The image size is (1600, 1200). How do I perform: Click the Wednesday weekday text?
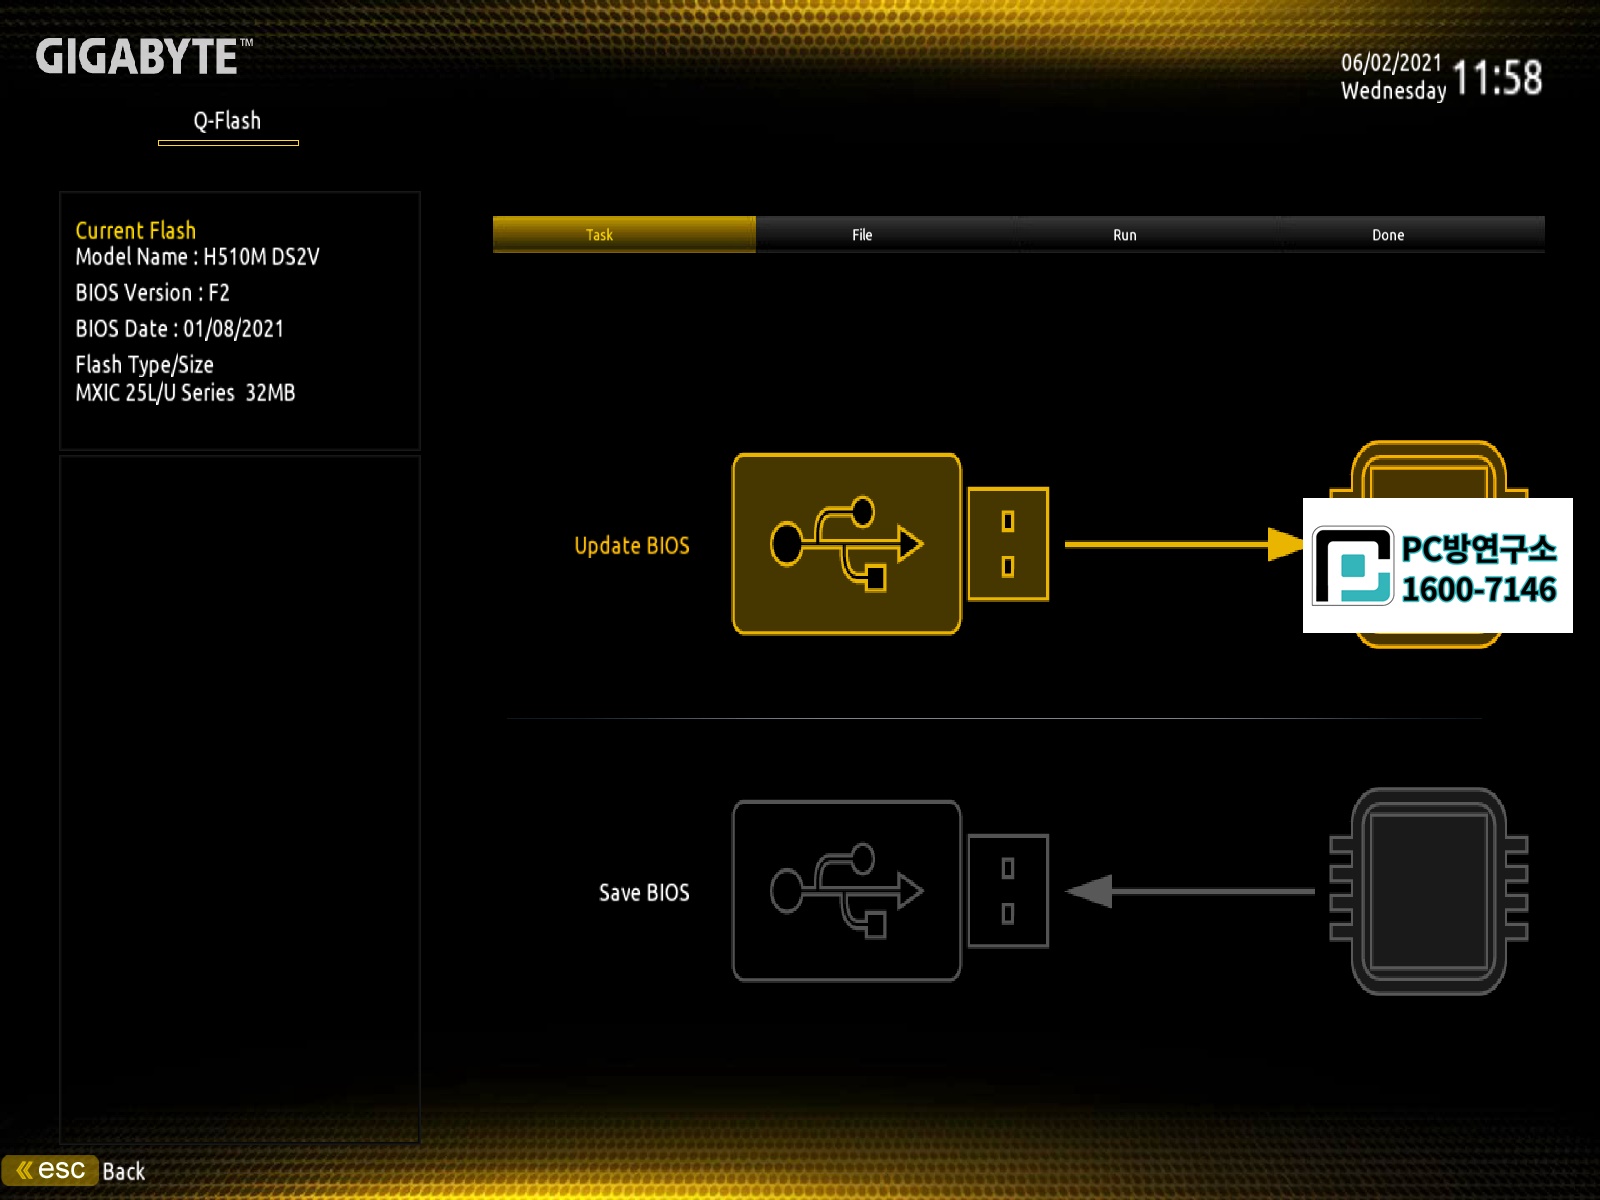coord(1394,91)
